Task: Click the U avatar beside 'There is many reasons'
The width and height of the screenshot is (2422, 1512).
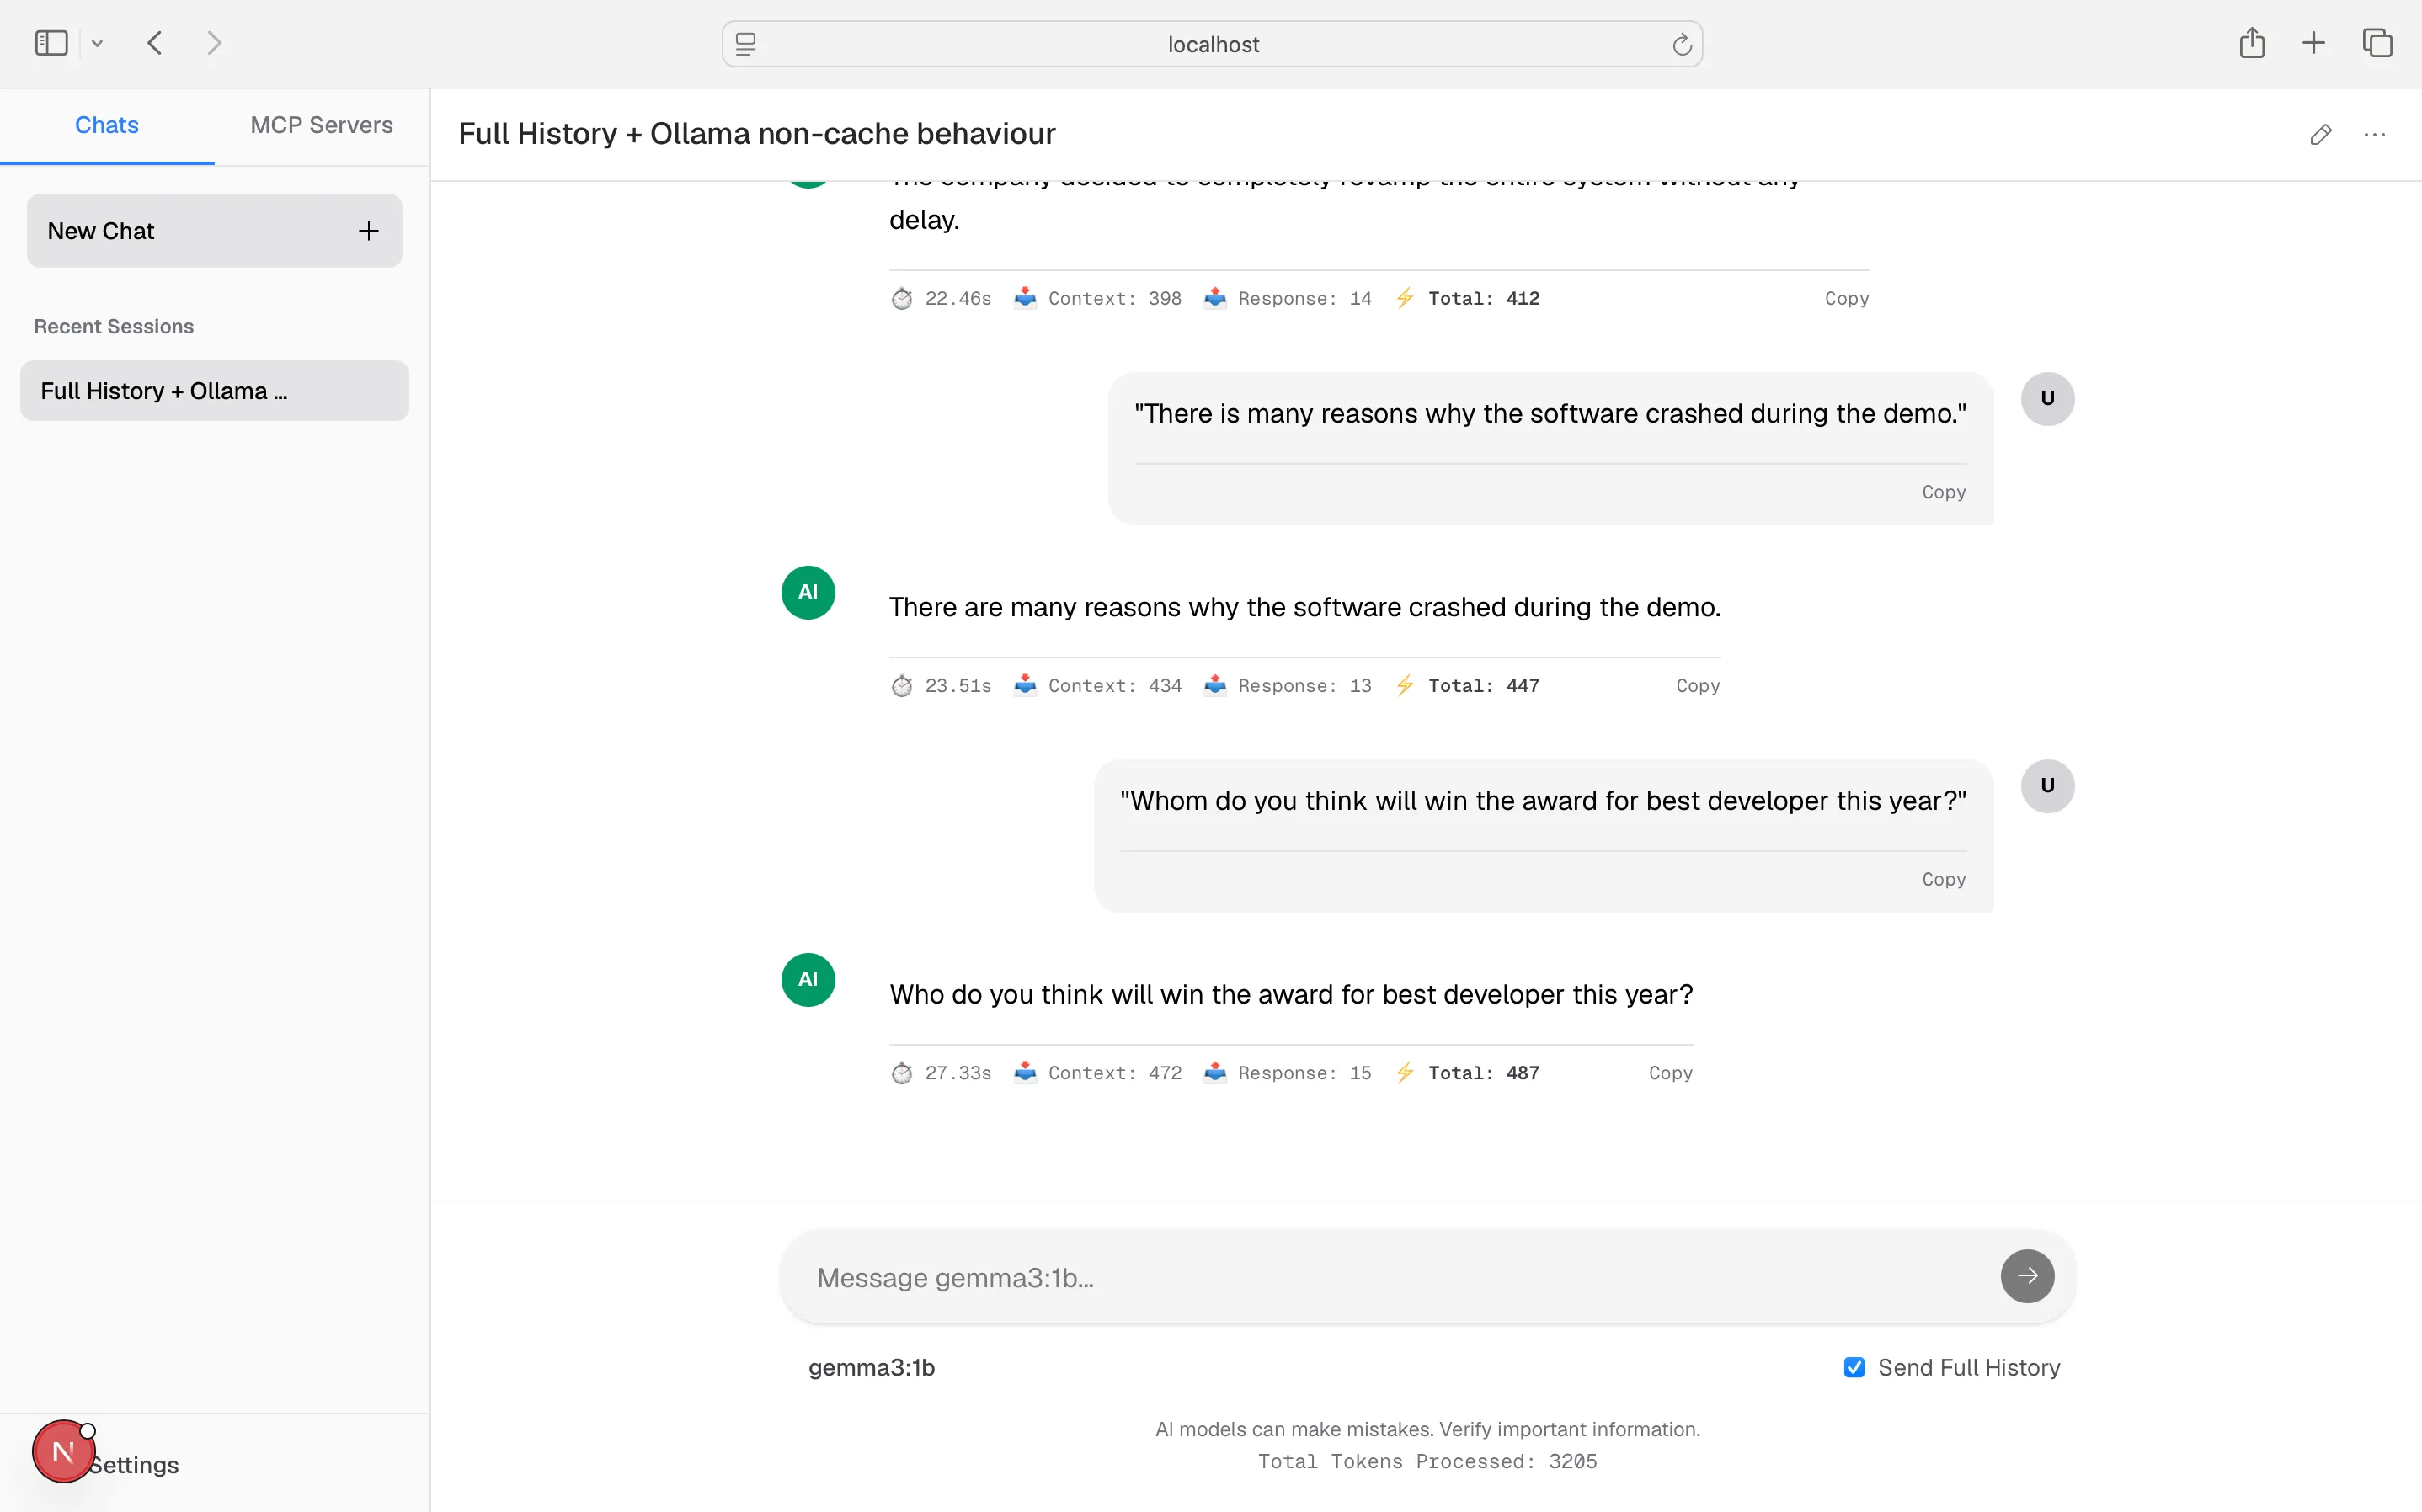Action: click(x=2047, y=399)
